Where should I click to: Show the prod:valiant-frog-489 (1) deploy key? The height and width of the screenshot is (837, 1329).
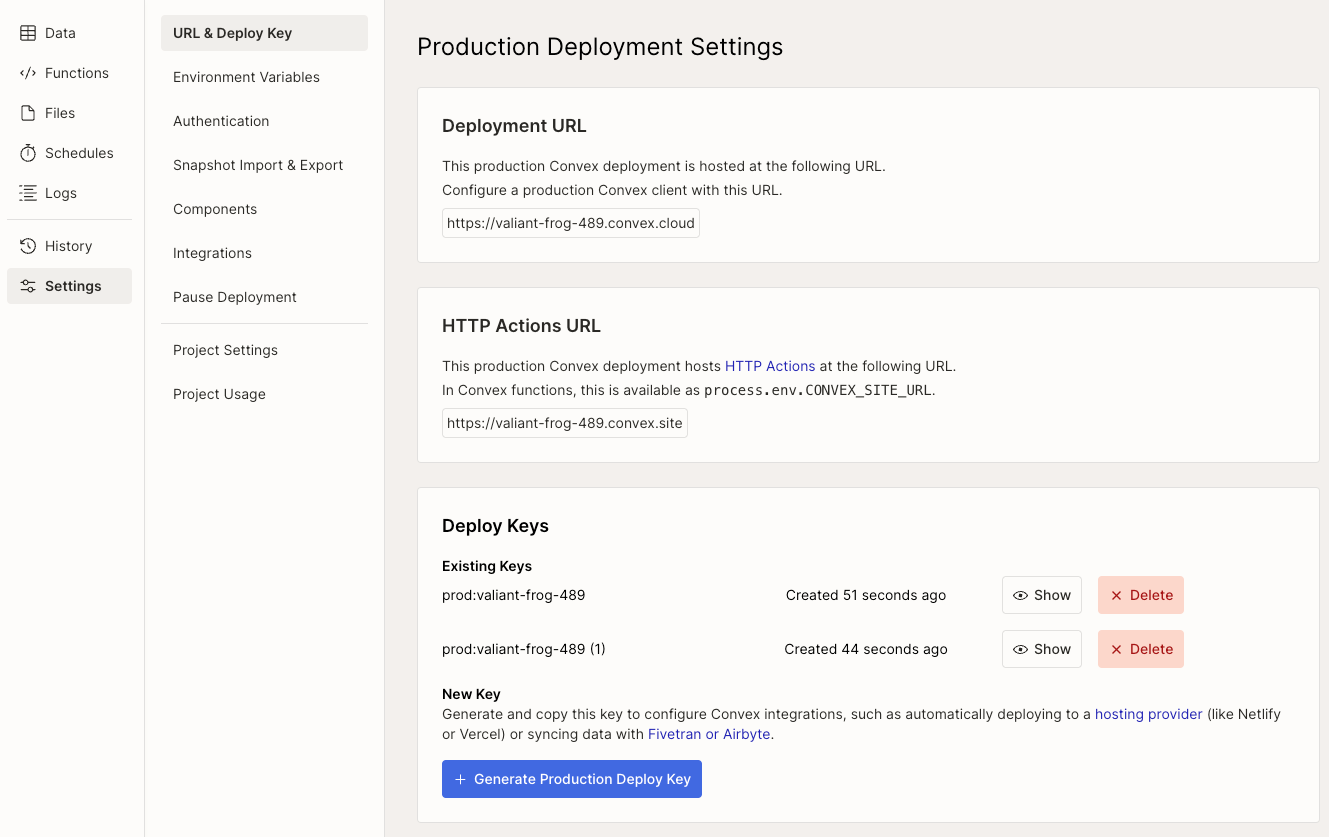(x=1042, y=649)
